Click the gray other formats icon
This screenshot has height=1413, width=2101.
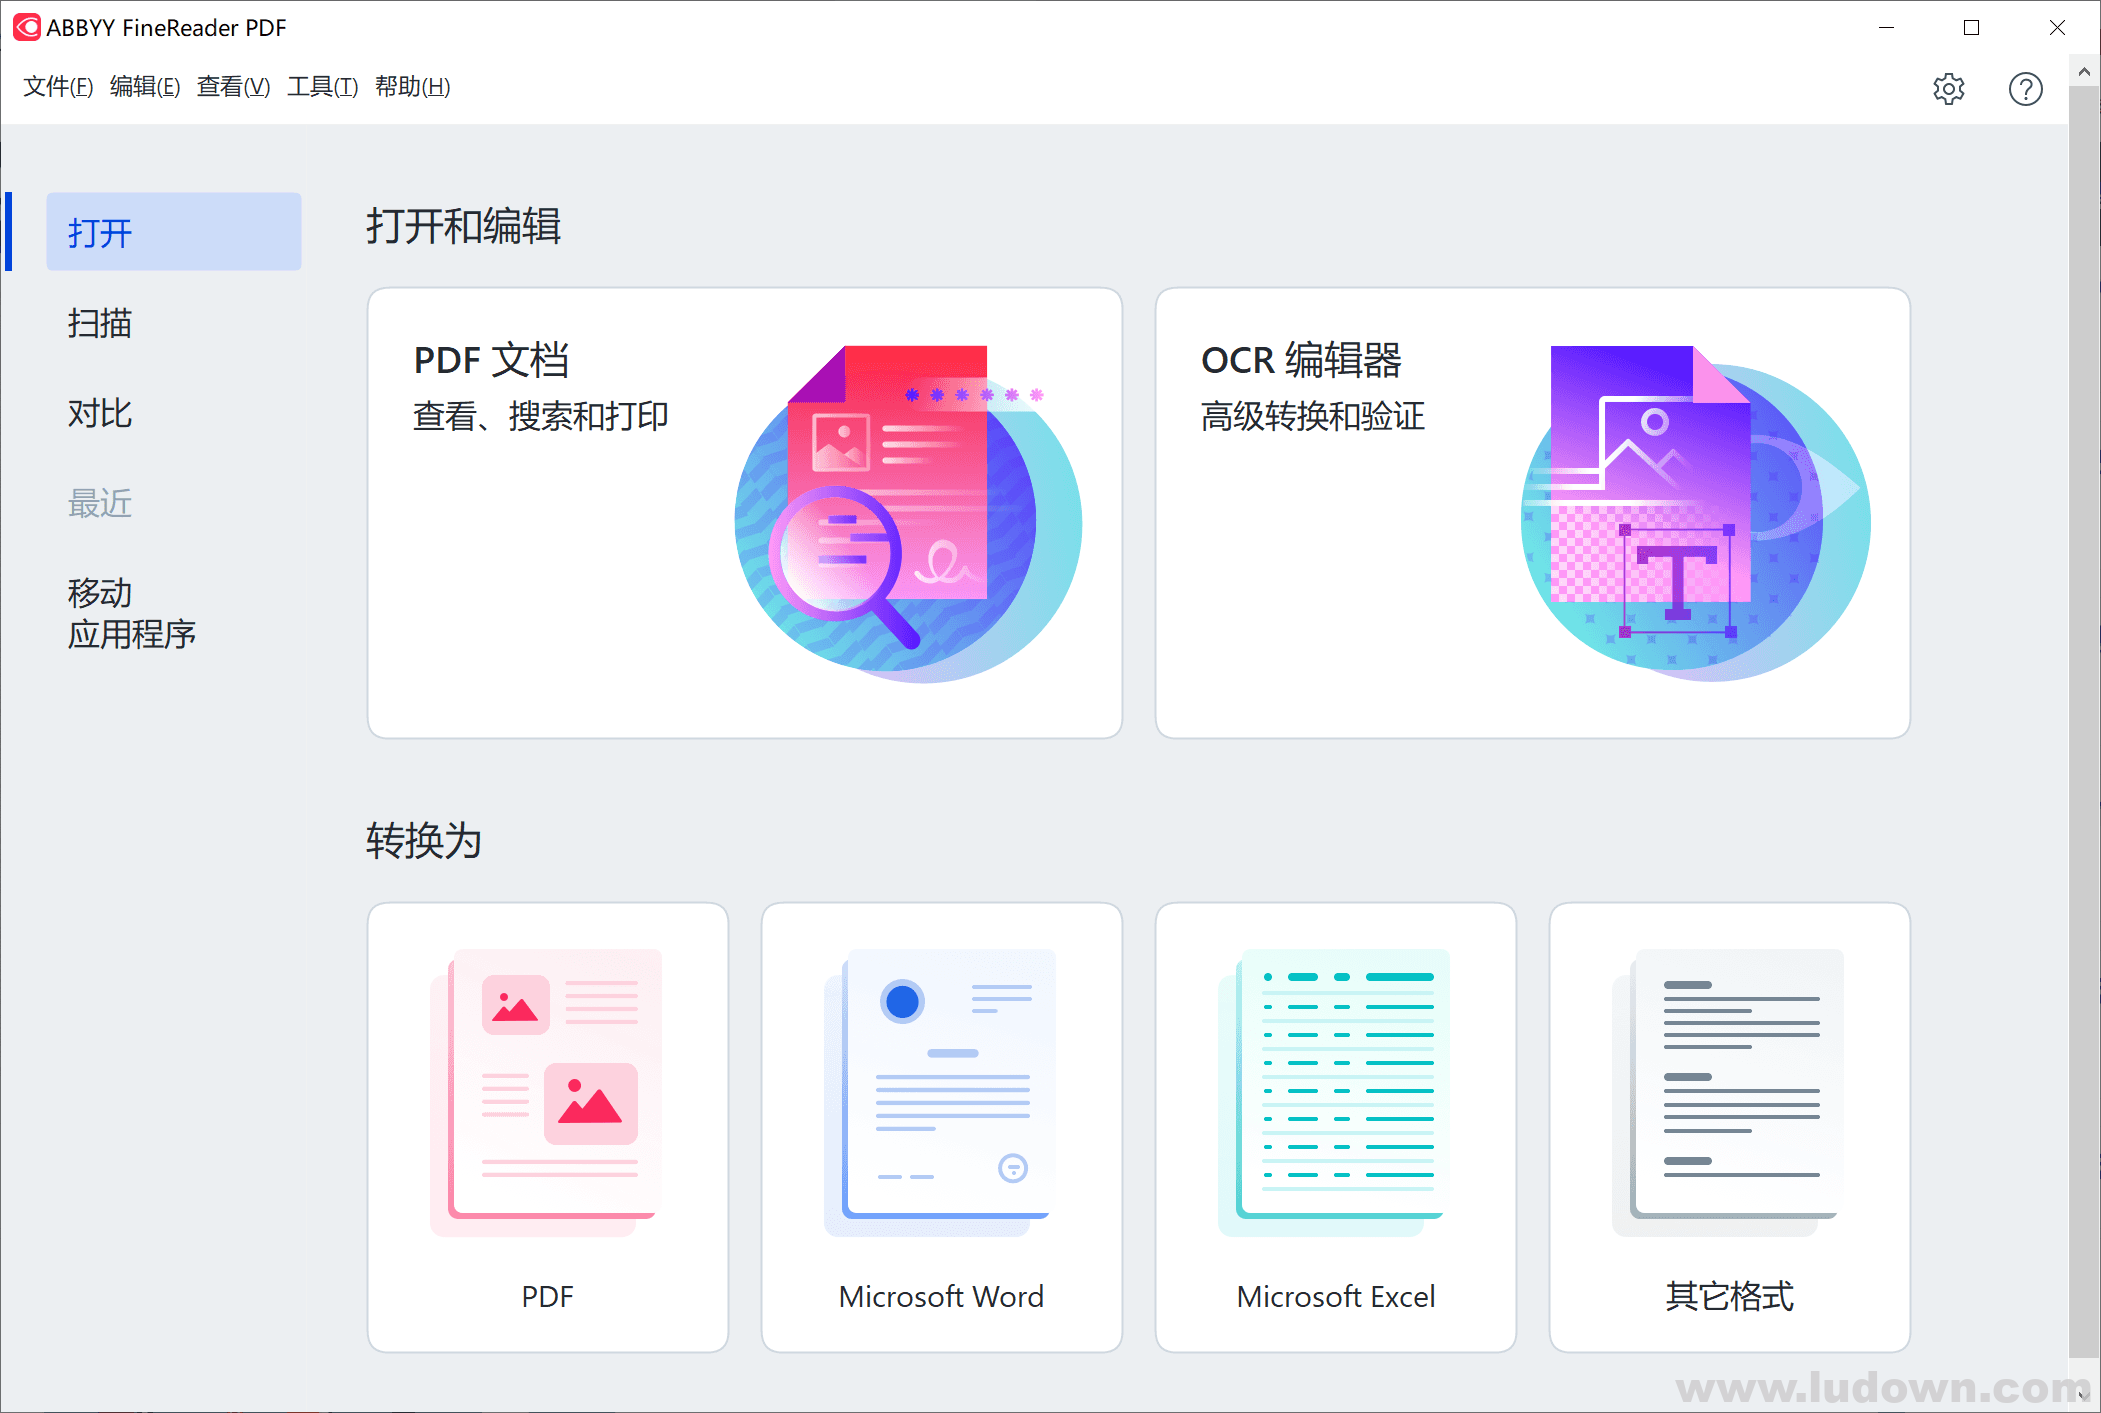pyautogui.click(x=1728, y=1091)
